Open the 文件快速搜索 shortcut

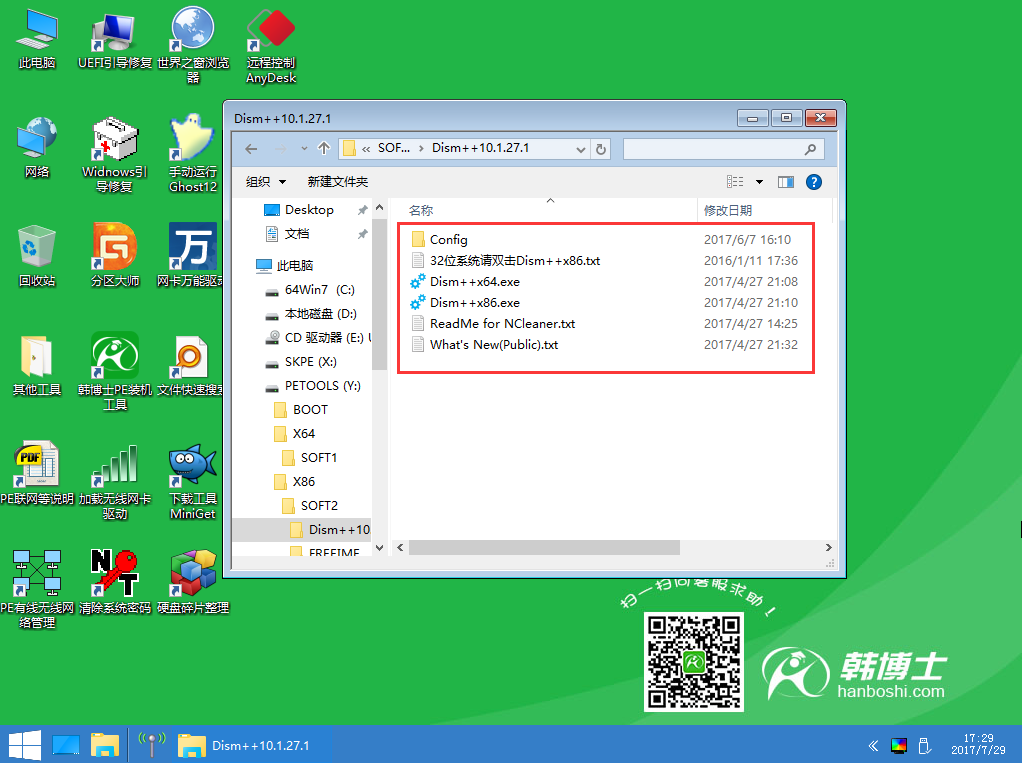(190, 366)
